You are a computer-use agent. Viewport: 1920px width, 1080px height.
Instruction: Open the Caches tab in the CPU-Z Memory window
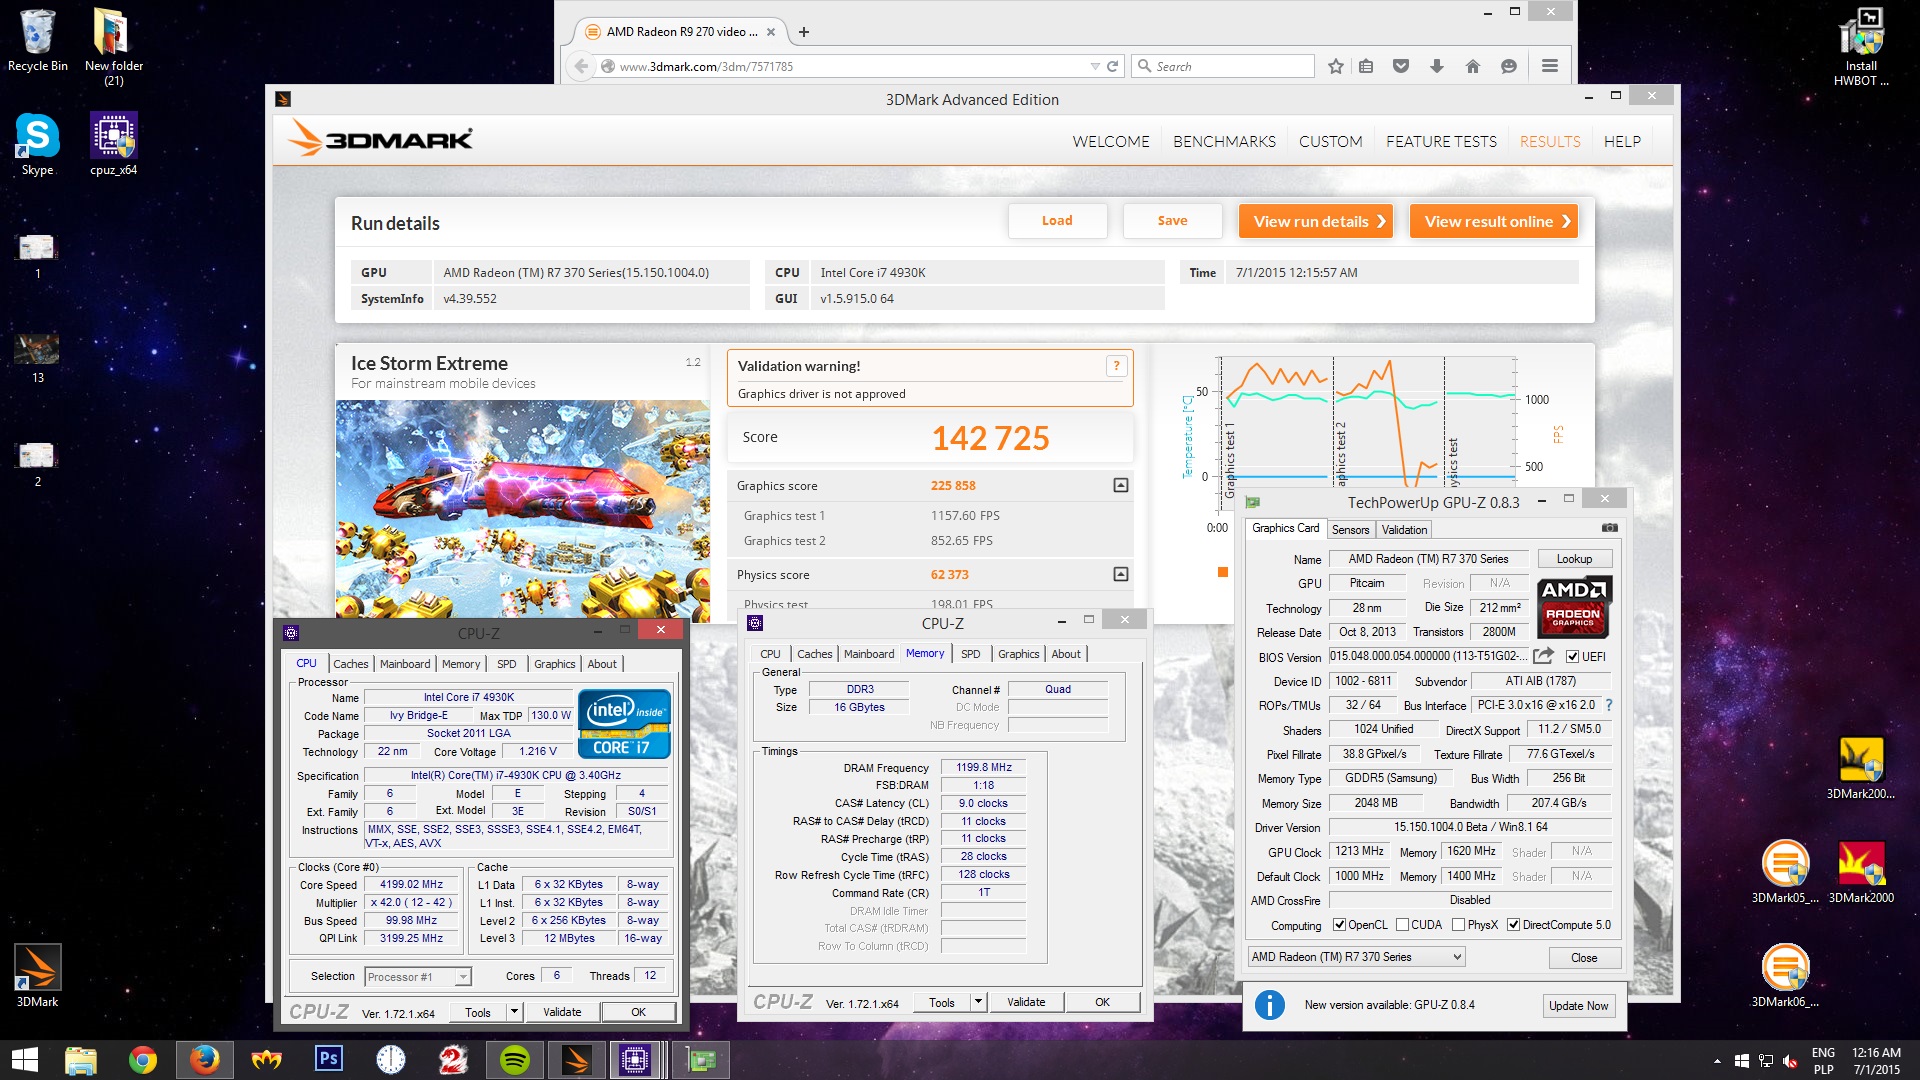[814, 654]
